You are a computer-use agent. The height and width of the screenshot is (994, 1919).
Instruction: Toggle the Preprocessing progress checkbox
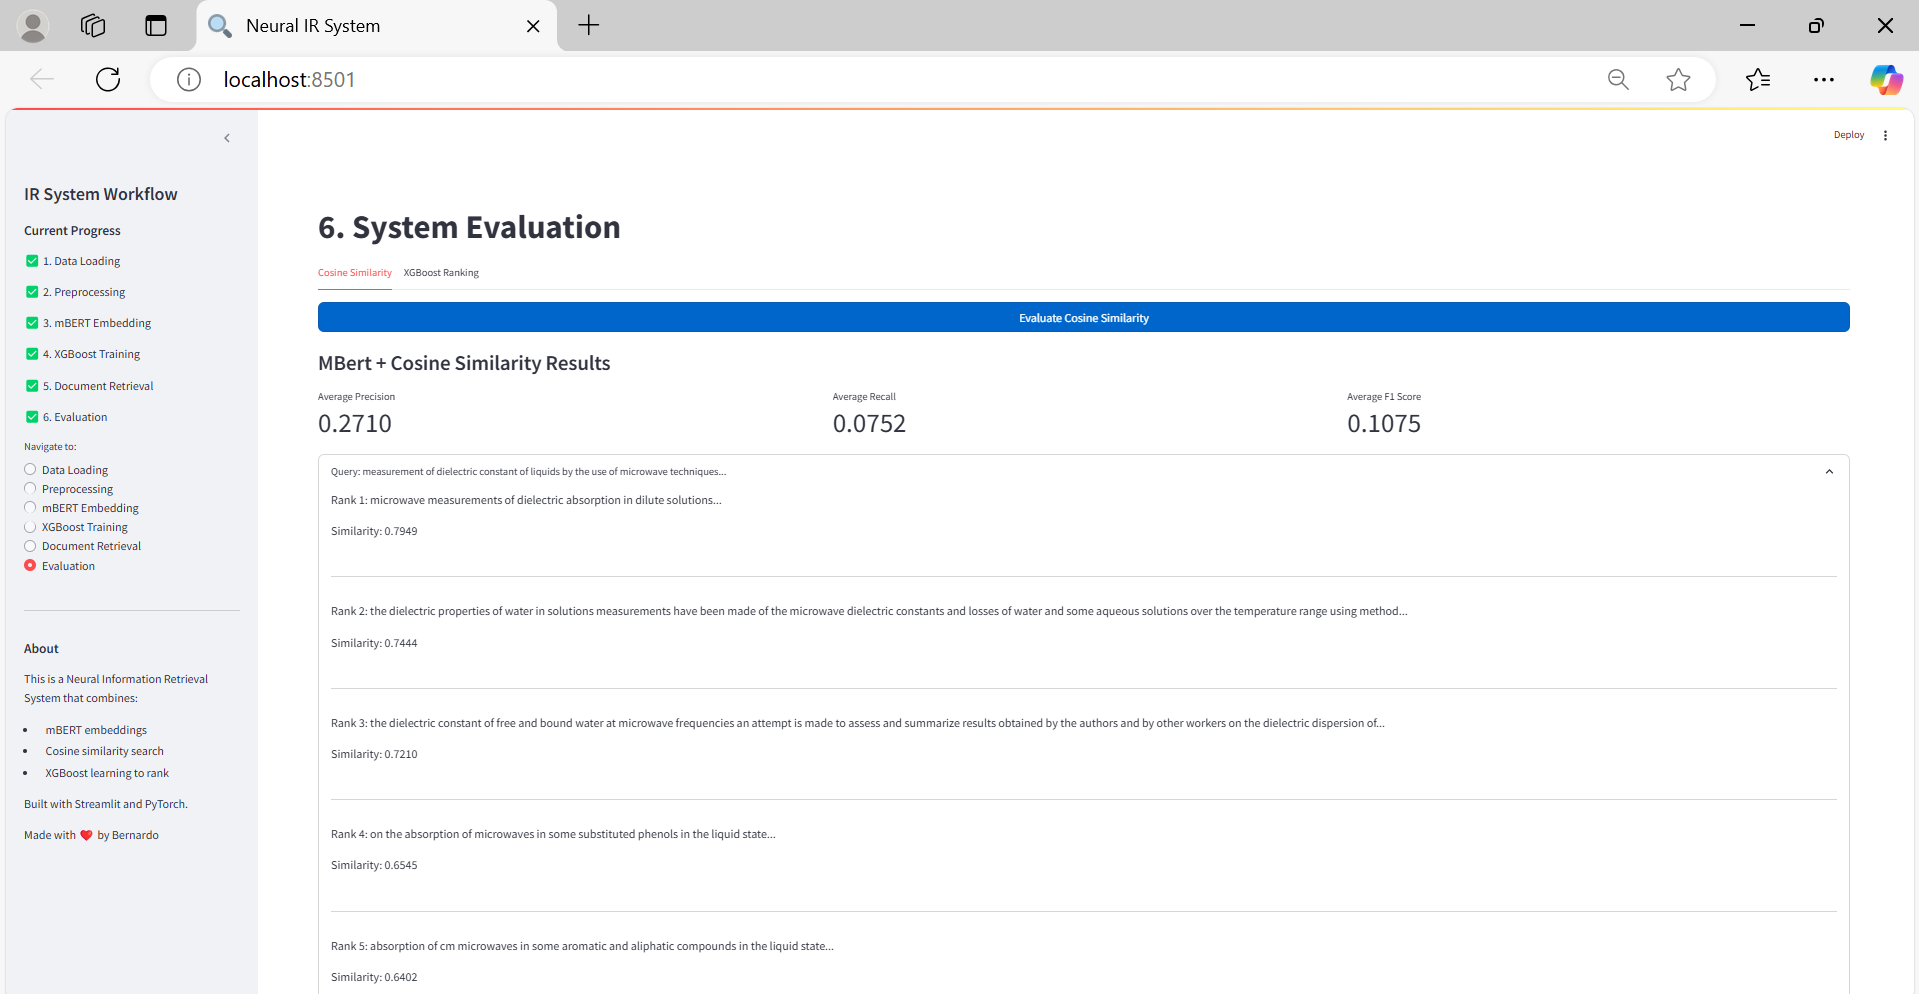(32, 292)
